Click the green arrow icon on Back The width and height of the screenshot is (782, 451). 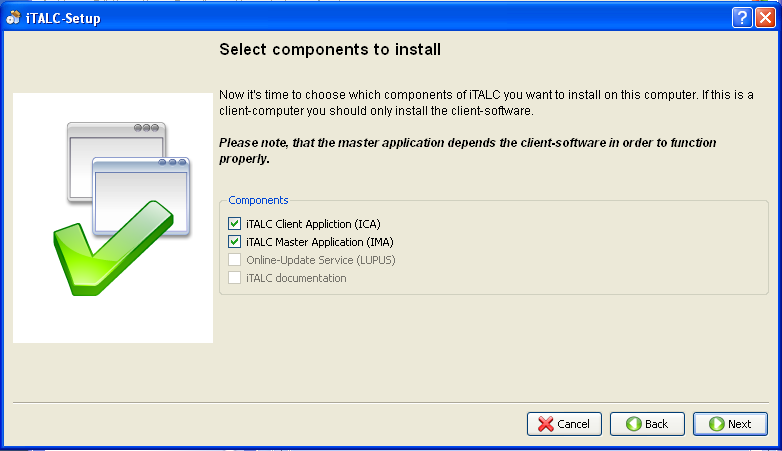(633, 424)
